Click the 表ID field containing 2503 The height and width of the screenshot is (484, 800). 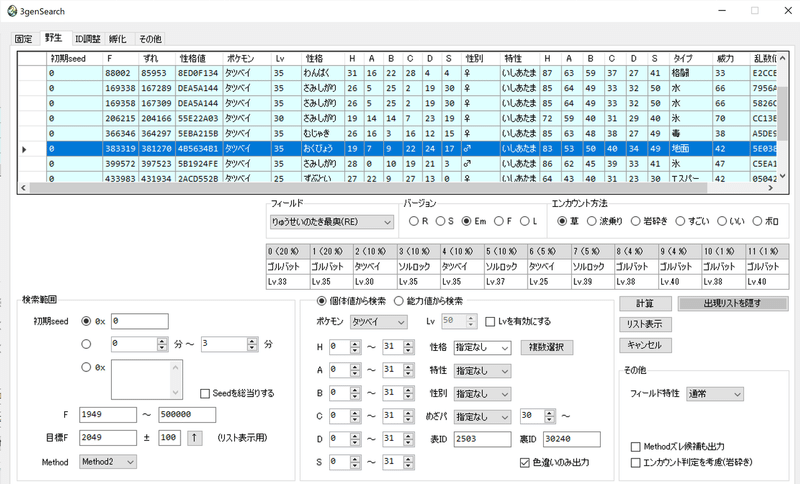(482, 439)
